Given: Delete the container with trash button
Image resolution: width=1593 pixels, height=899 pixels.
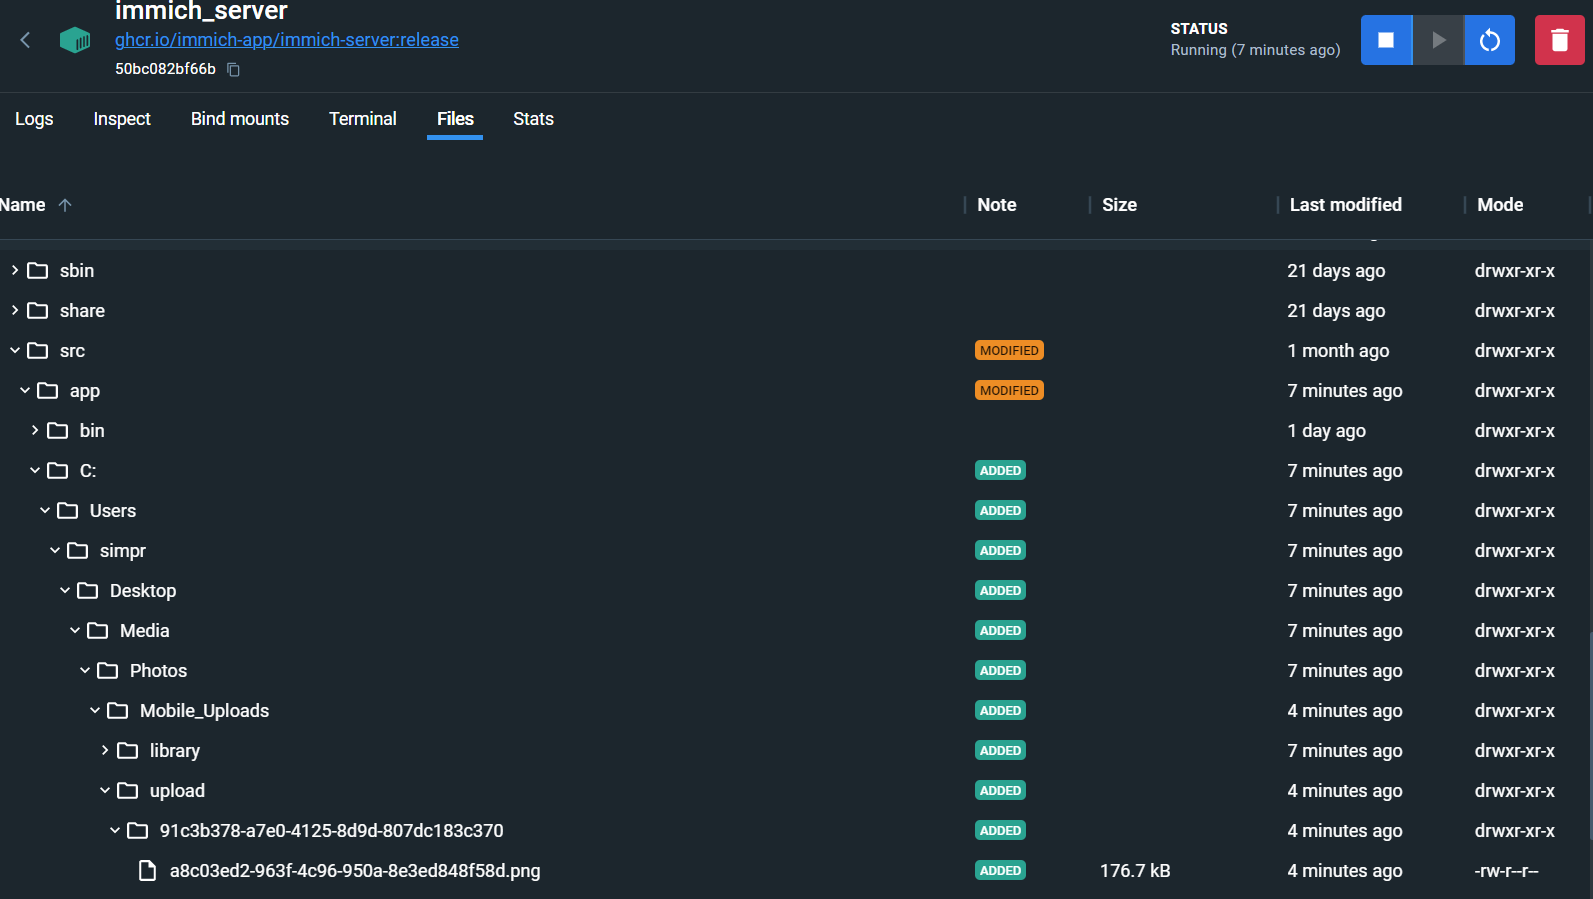Looking at the screenshot, I should click(1559, 40).
